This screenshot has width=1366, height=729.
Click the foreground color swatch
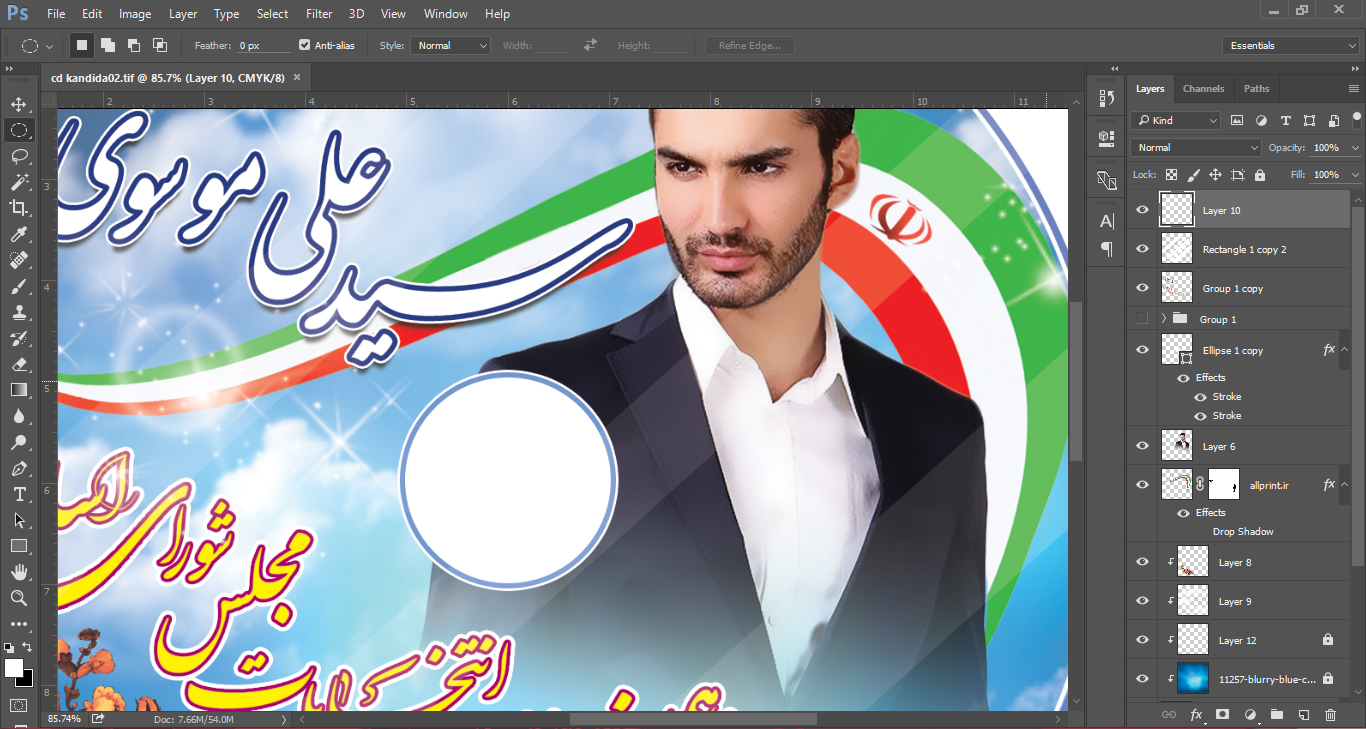coord(14,668)
